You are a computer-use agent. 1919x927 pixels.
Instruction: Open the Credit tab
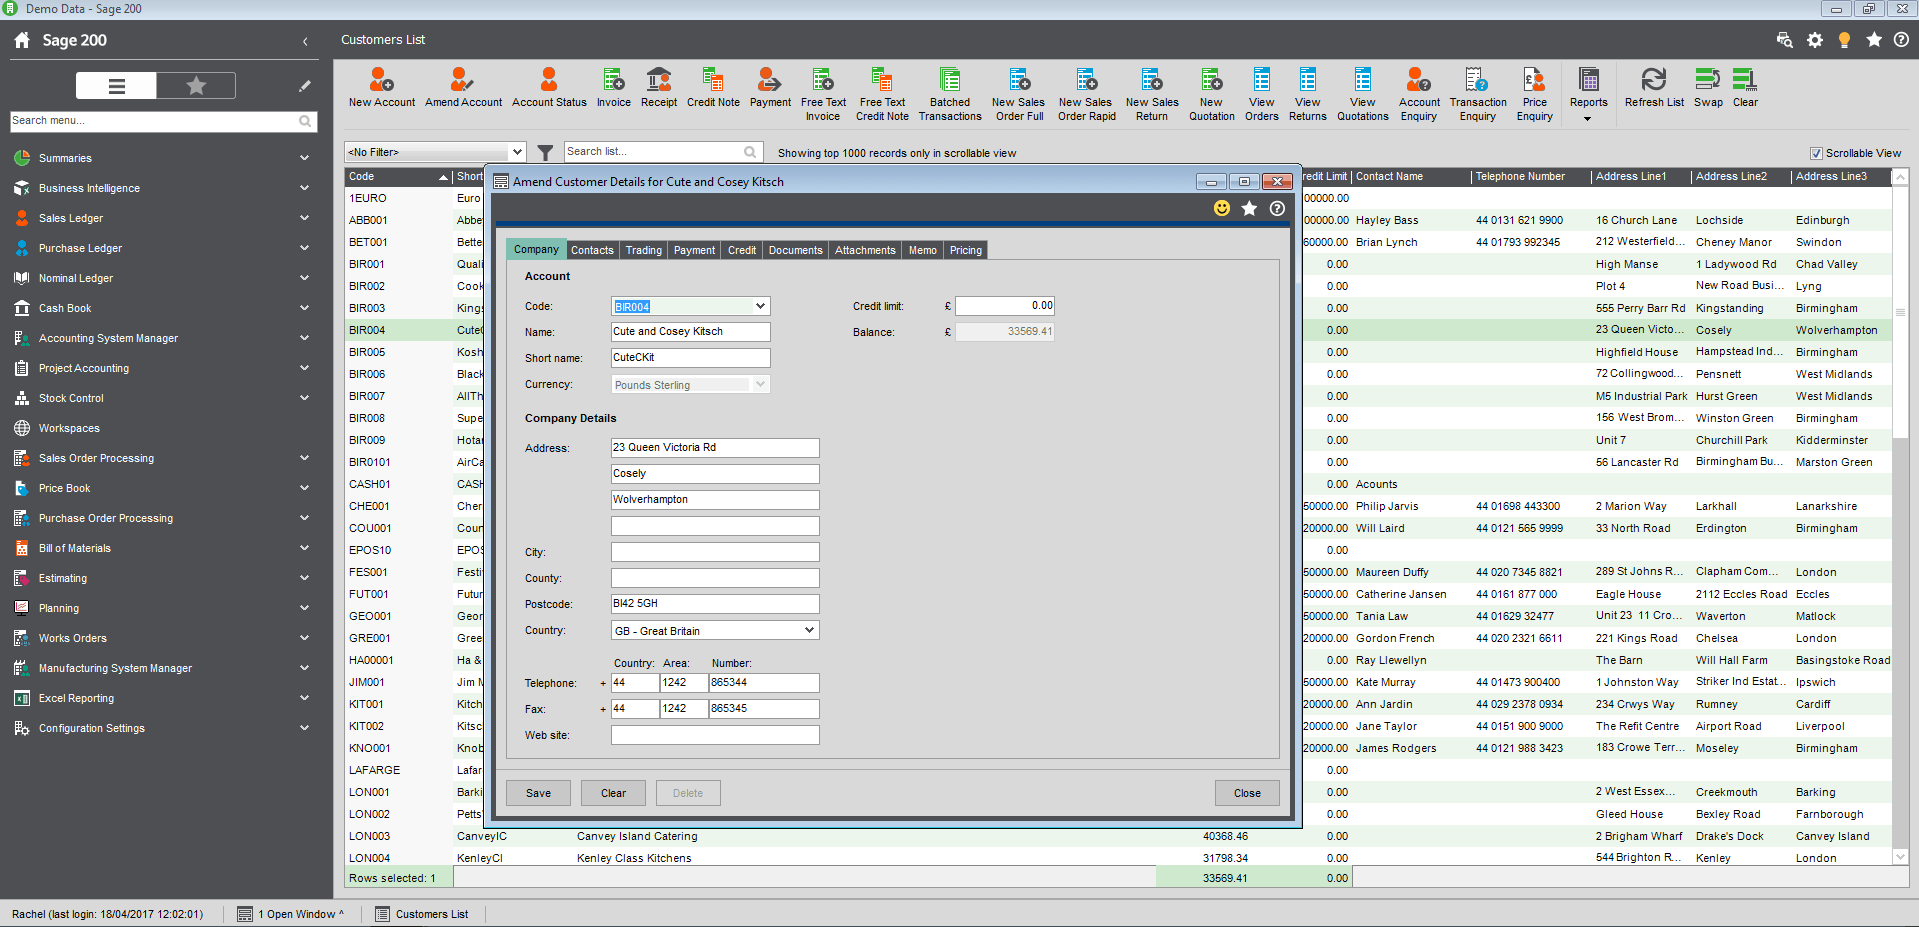[x=741, y=250]
